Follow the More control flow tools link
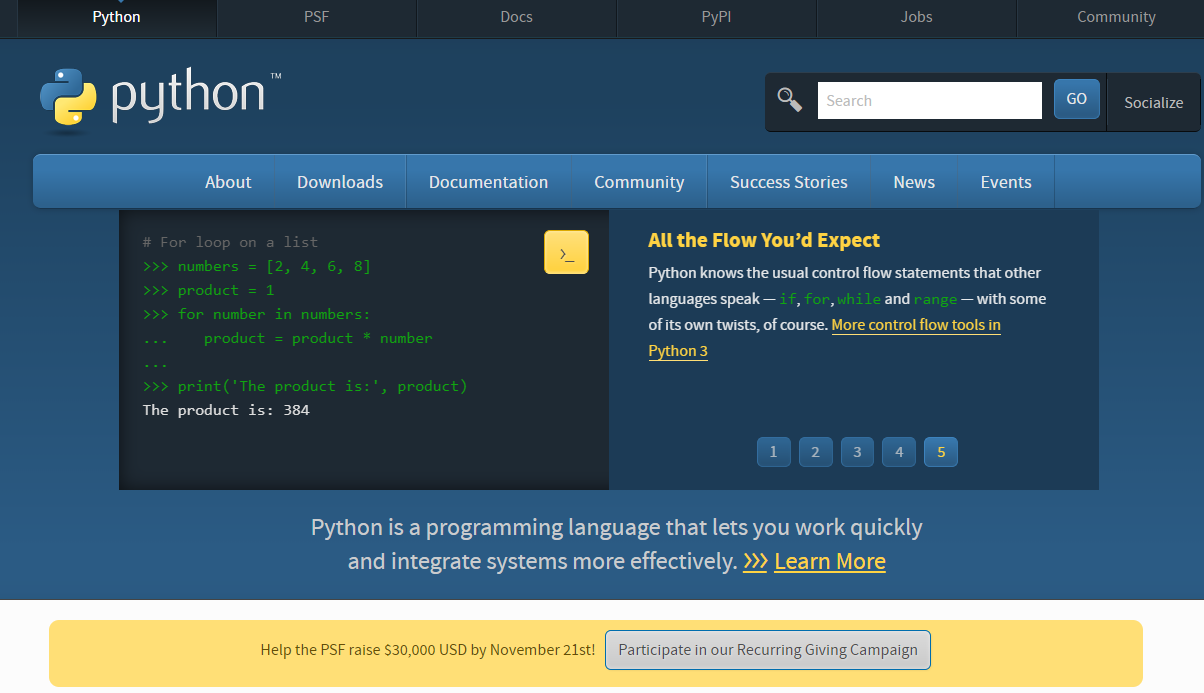Screen dimensions: 1204x693 pos(916,325)
